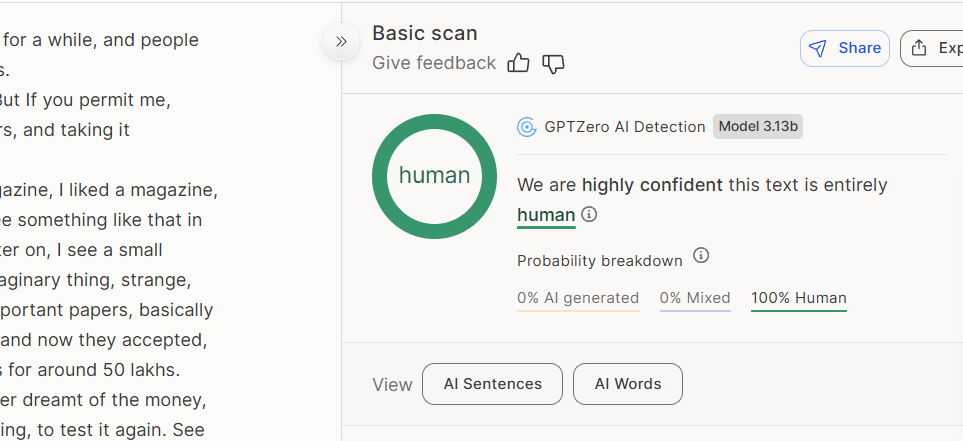Click the Model 3.13b badge
The image size is (963, 441).
(x=757, y=126)
